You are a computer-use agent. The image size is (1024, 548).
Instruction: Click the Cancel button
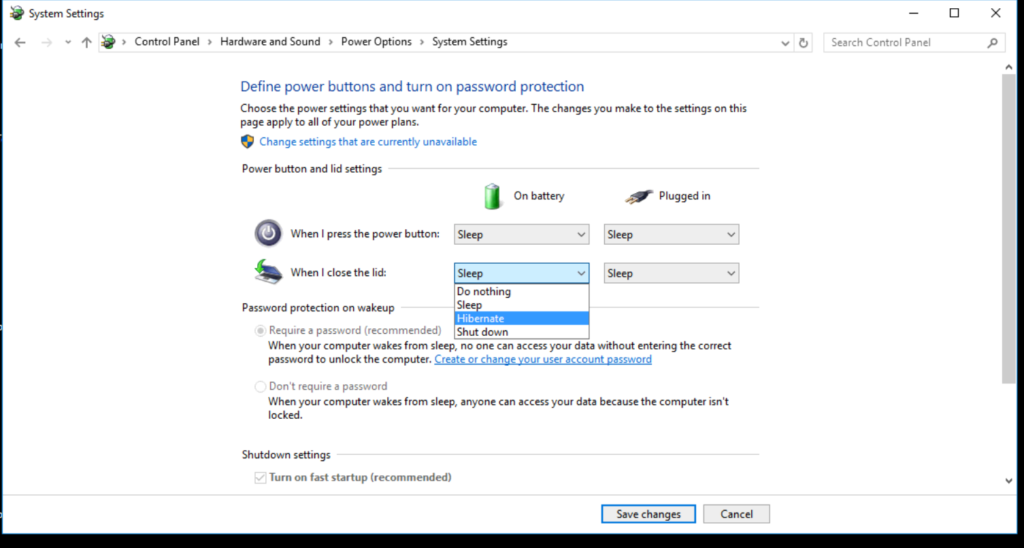pos(736,514)
